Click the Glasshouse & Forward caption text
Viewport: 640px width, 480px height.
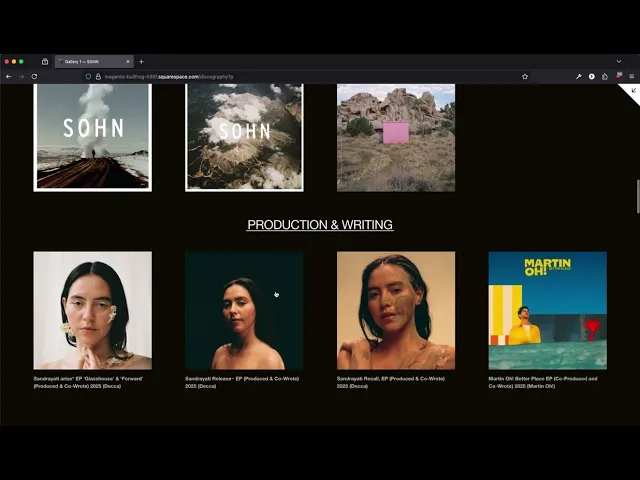[88, 382]
